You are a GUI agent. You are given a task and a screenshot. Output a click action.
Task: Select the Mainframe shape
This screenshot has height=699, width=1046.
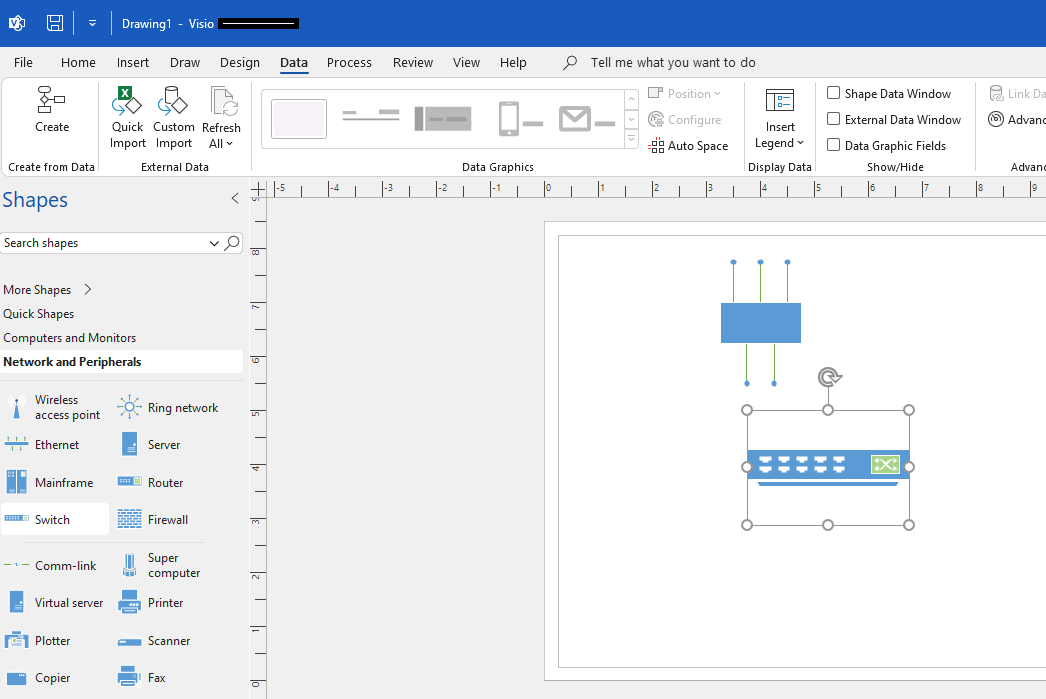[x=49, y=482]
